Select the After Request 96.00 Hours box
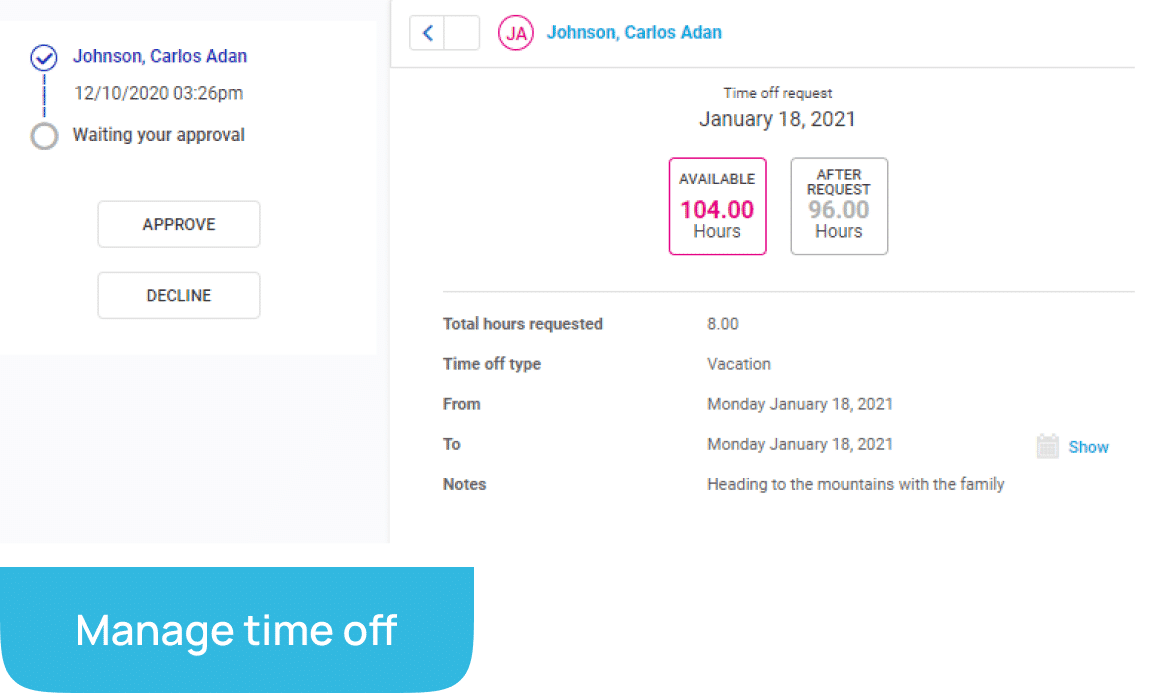Viewport: 1158px width, 693px height. pos(839,206)
